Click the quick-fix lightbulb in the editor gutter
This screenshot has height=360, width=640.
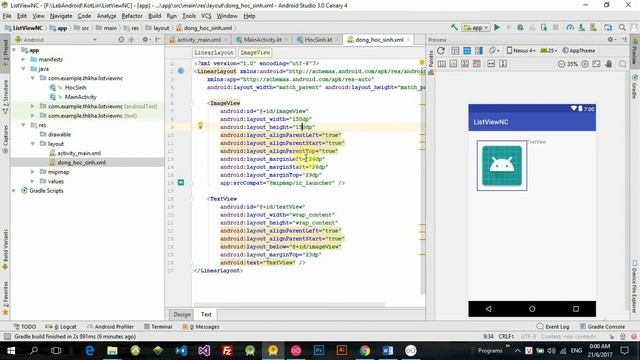[200, 126]
